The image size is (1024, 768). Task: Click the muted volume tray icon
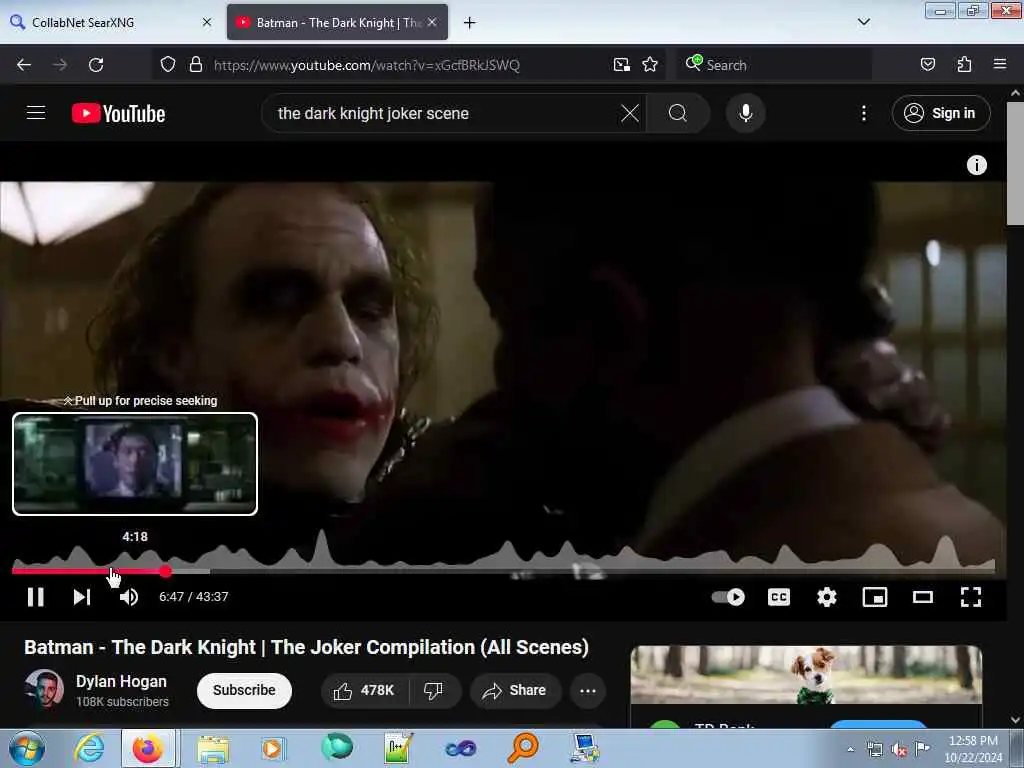(x=899, y=749)
